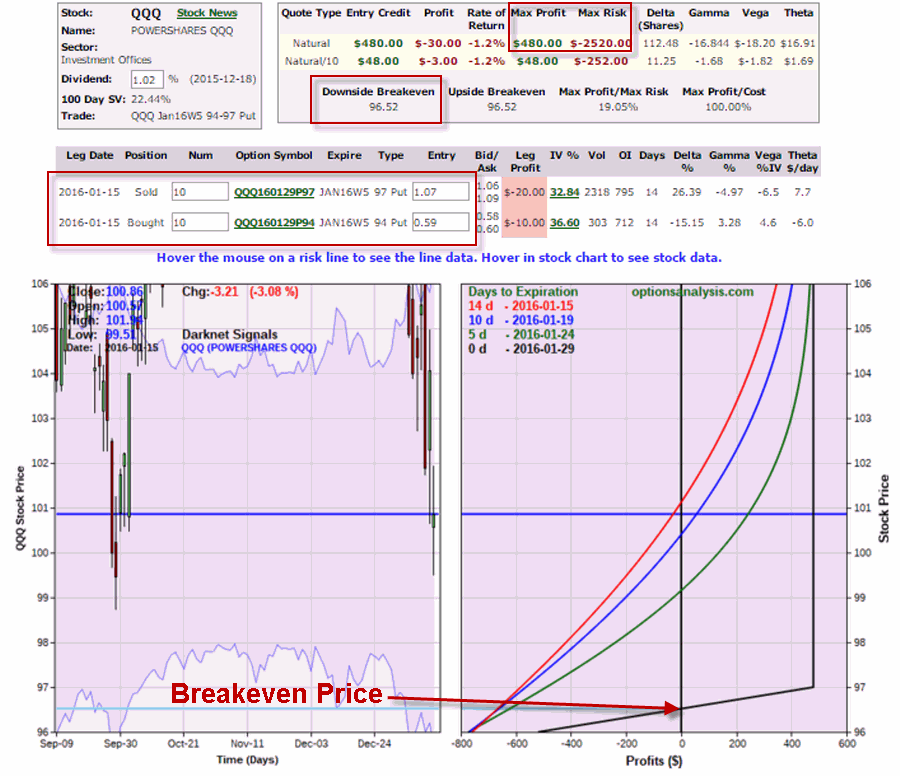
Task: Click the Num field of the Sold leg
Action: click(200, 192)
